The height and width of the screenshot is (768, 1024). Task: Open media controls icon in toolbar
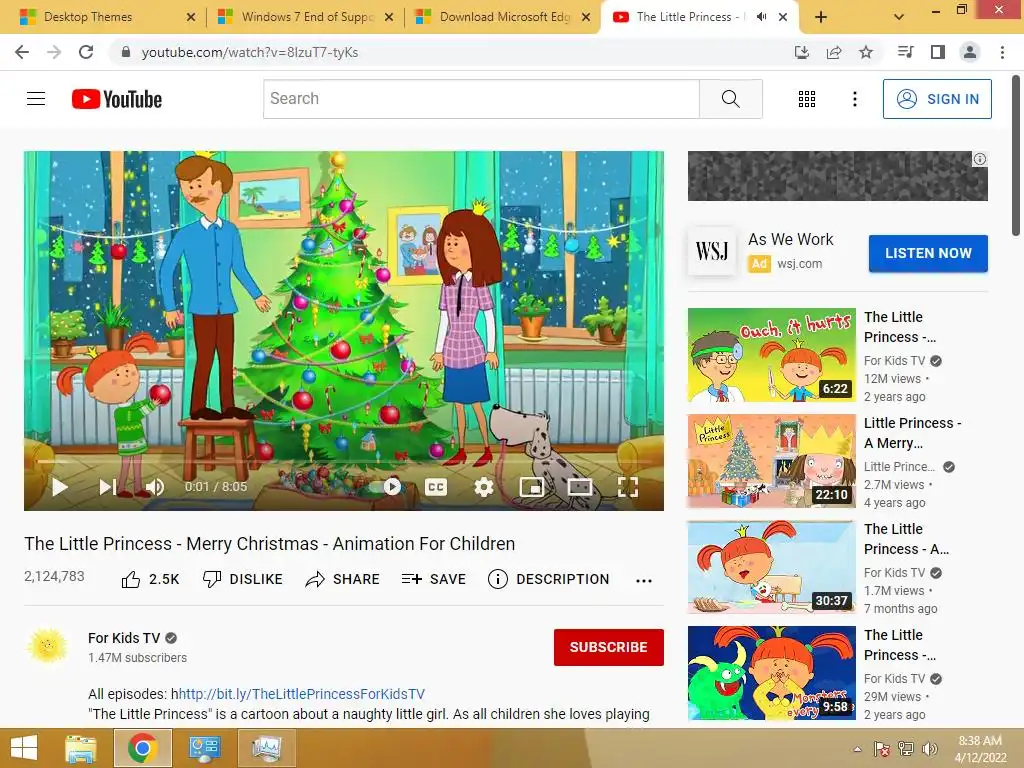tap(906, 52)
